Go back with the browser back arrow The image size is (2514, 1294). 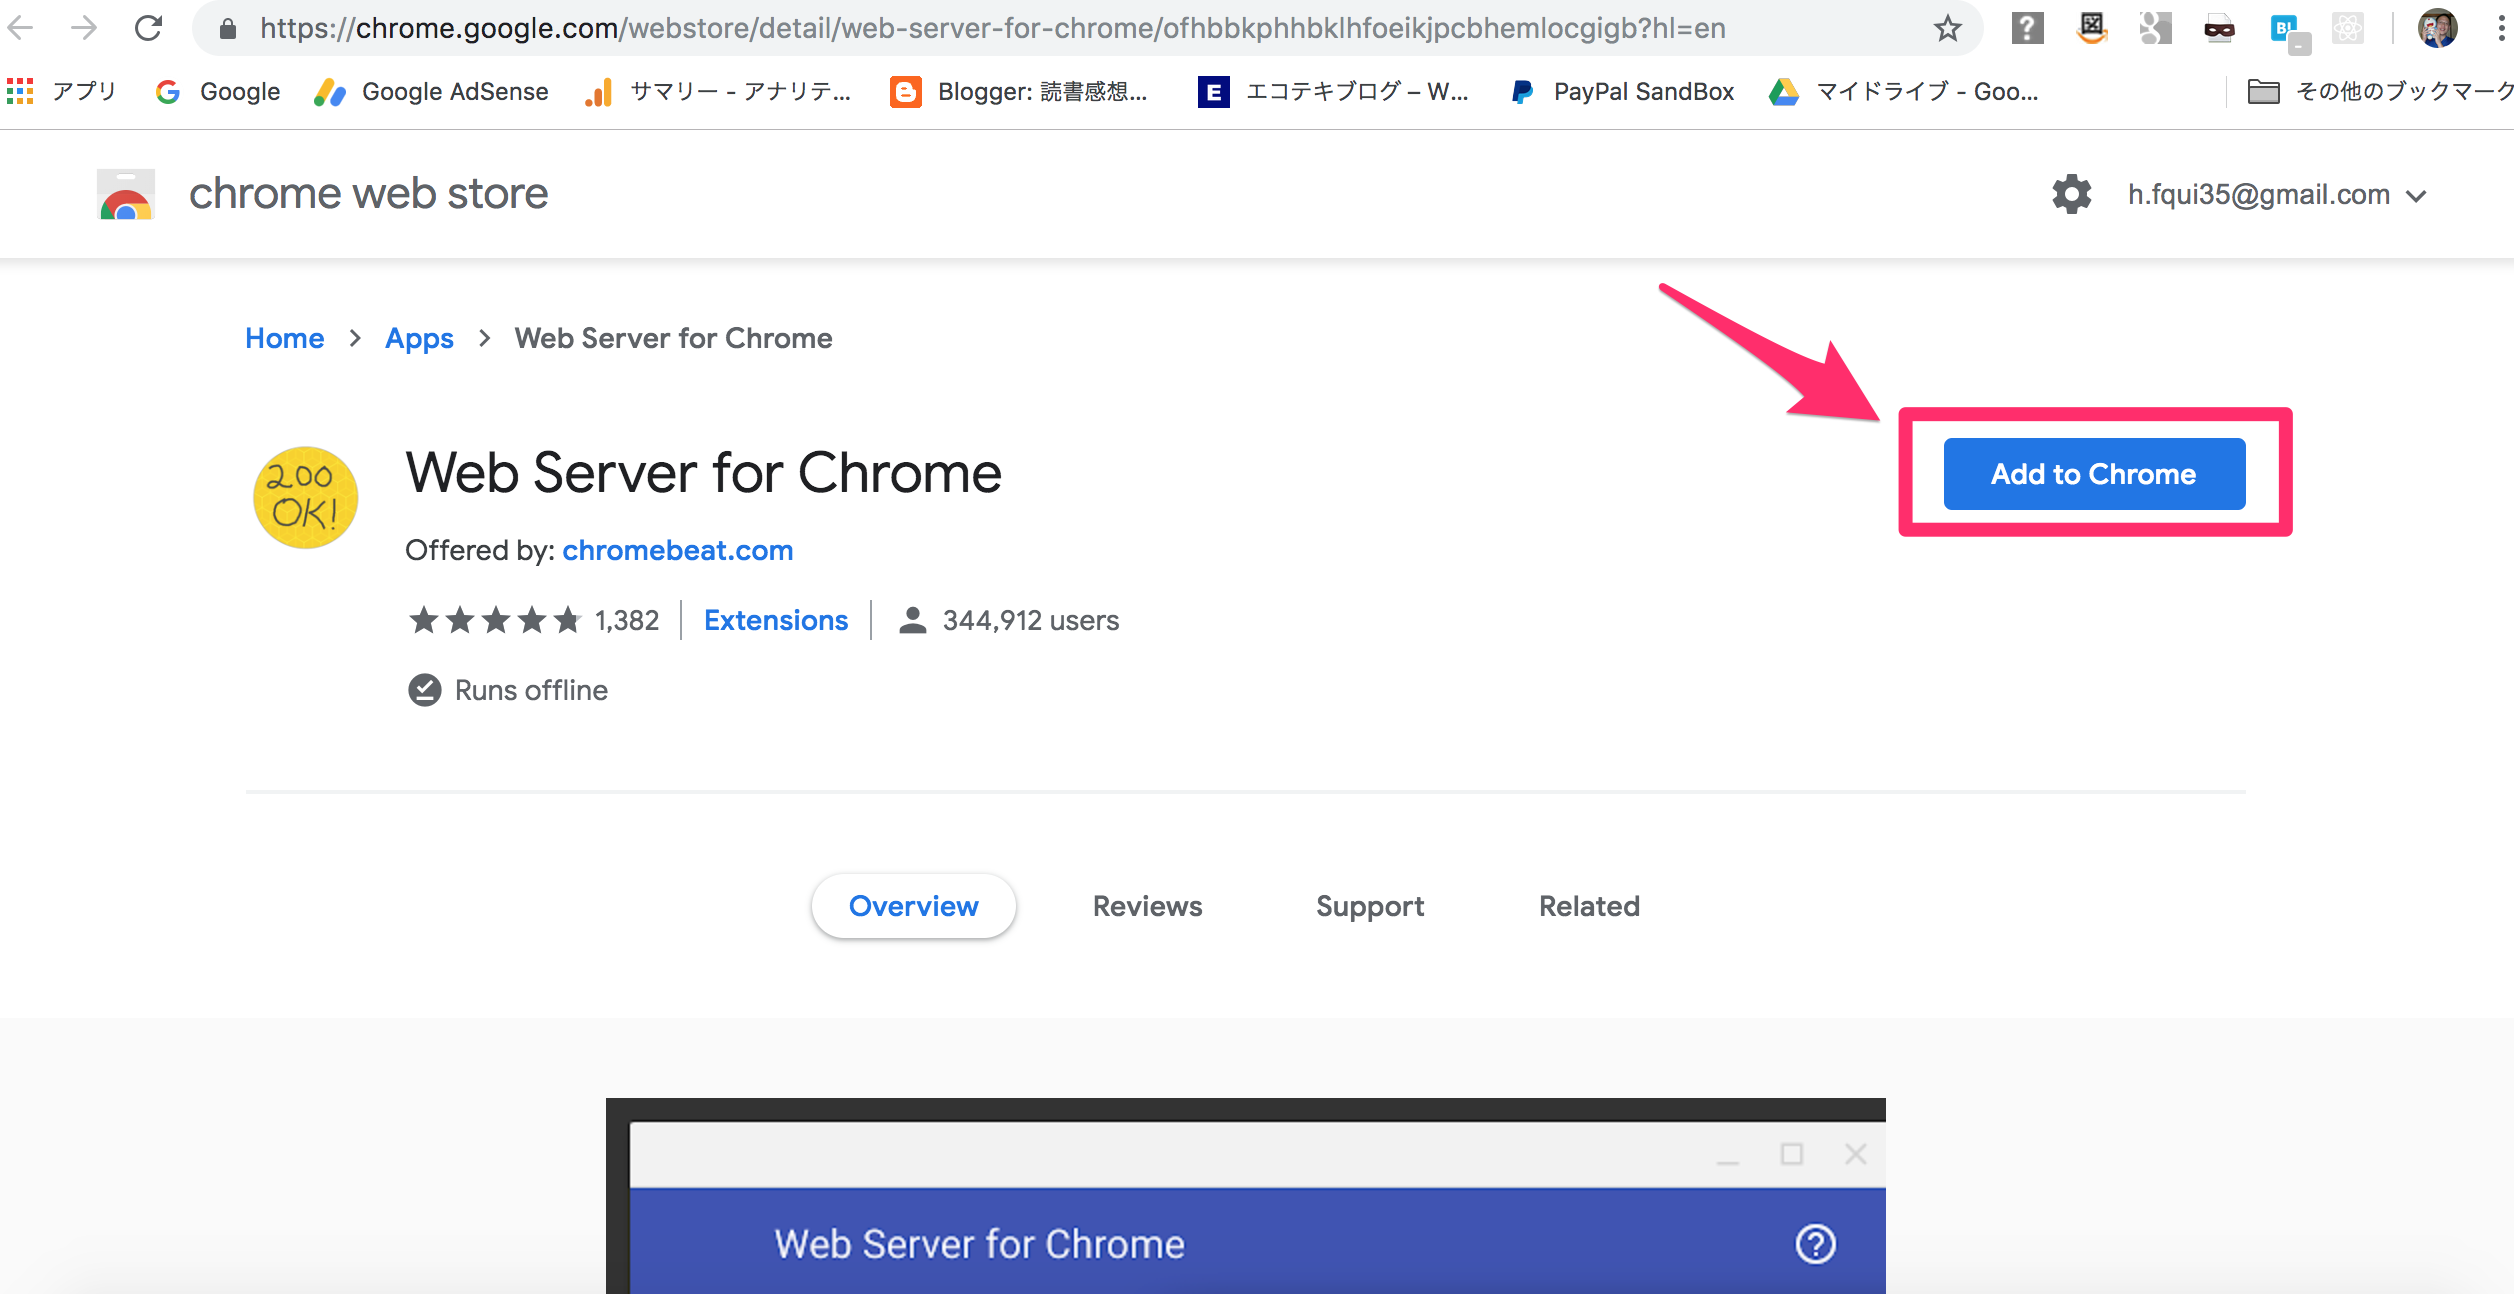point(21,28)
